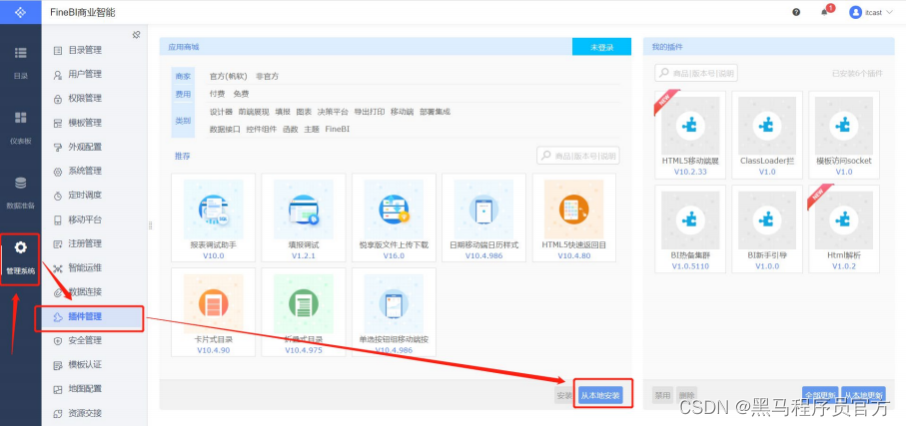Expand the itcast account dropdown arrow
Image resolution: width=906 pixels, height=426 pixels.
889,12
